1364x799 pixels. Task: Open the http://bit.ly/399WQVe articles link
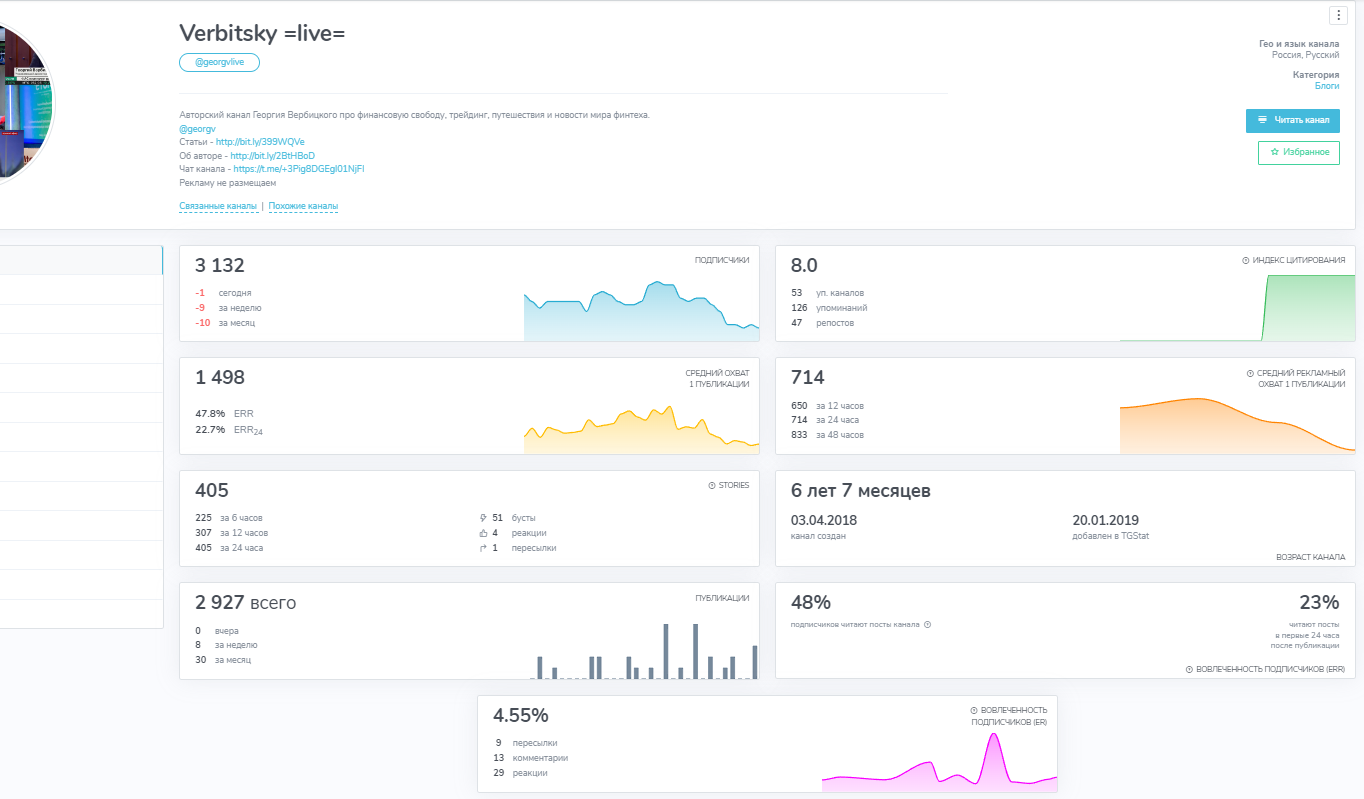tap(260, 142)
